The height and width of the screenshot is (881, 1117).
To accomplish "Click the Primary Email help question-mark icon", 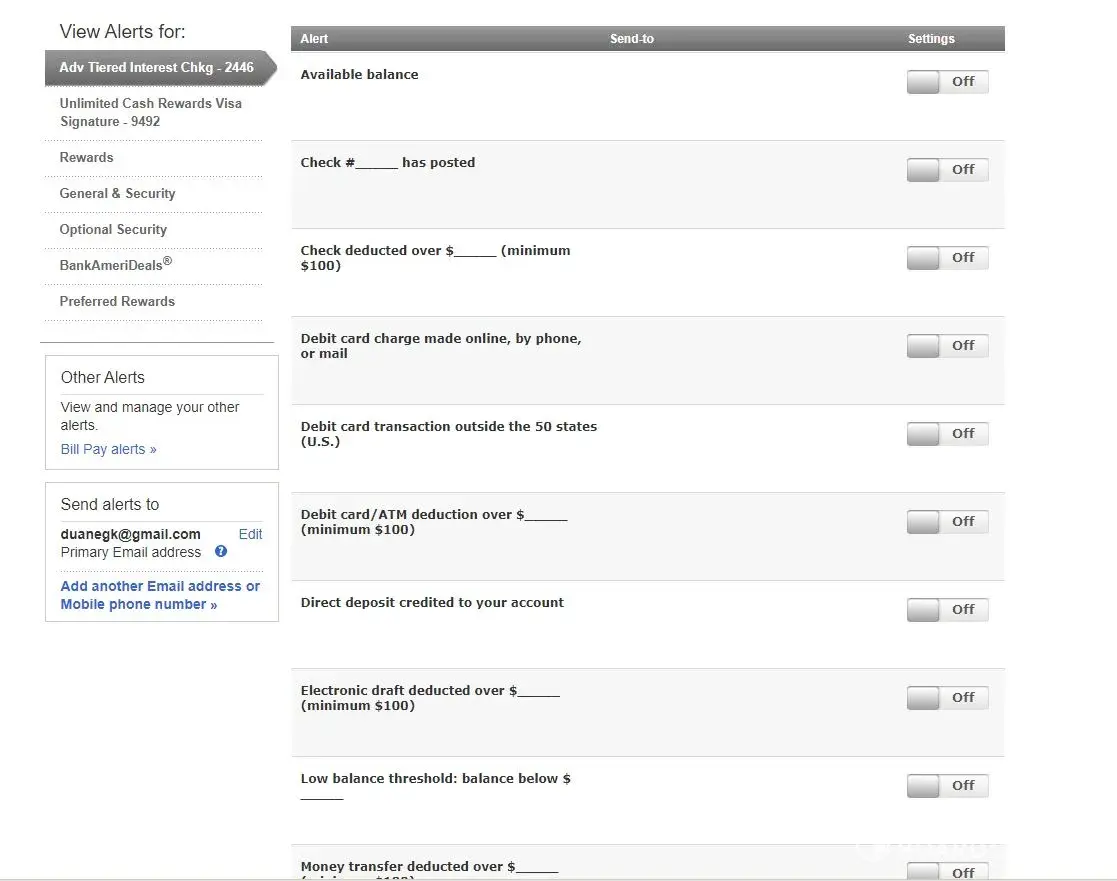I will point(221,551).
